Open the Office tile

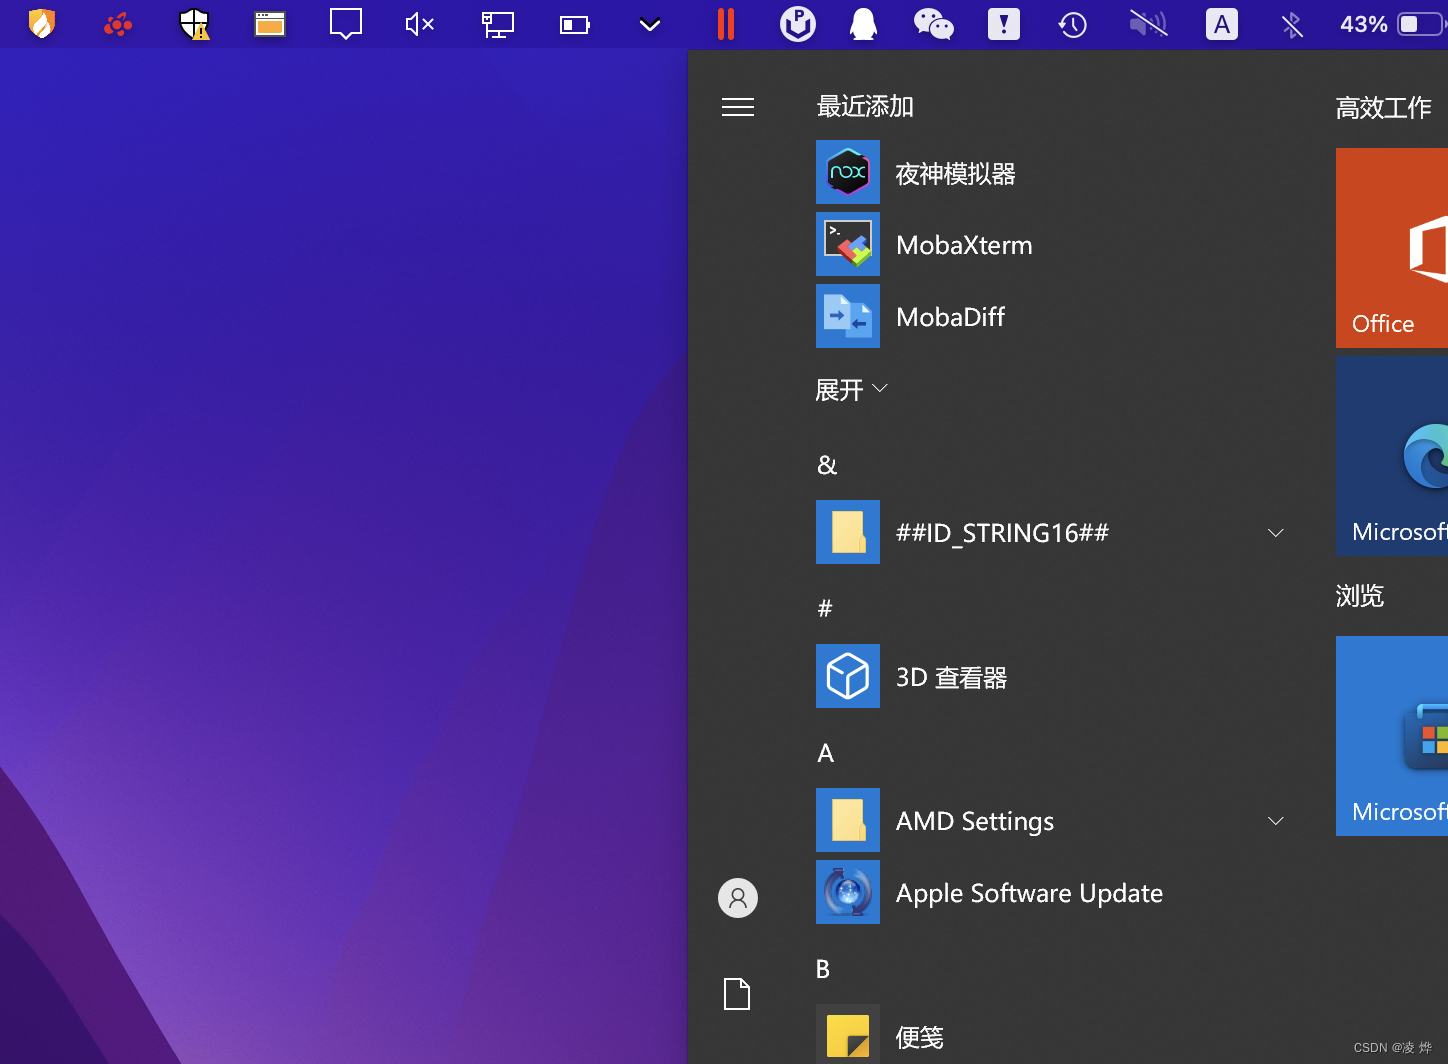point(1392,248)
